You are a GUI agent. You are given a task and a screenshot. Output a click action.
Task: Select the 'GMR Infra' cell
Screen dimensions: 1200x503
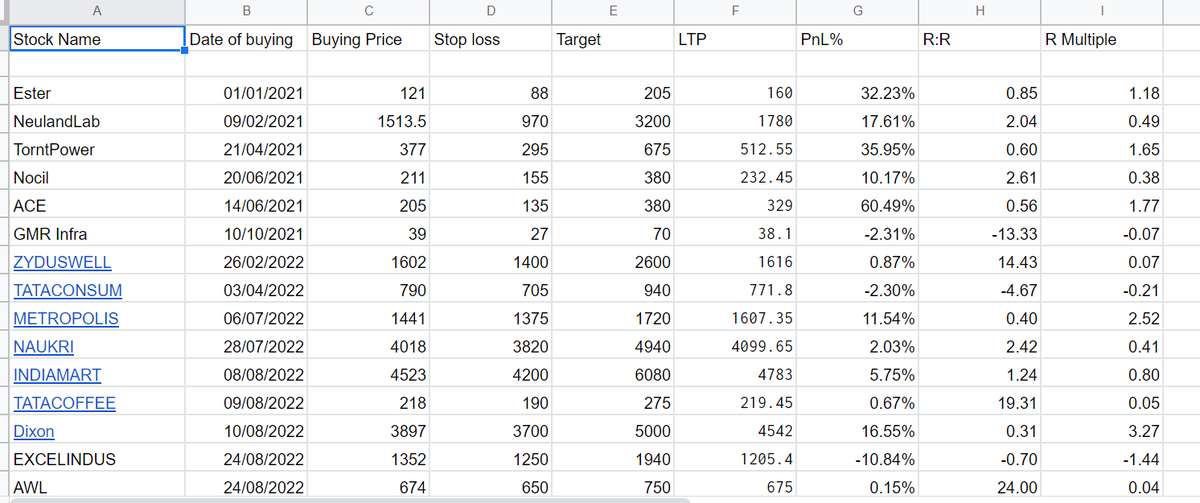pyautogui.click(x=96, y=234)
